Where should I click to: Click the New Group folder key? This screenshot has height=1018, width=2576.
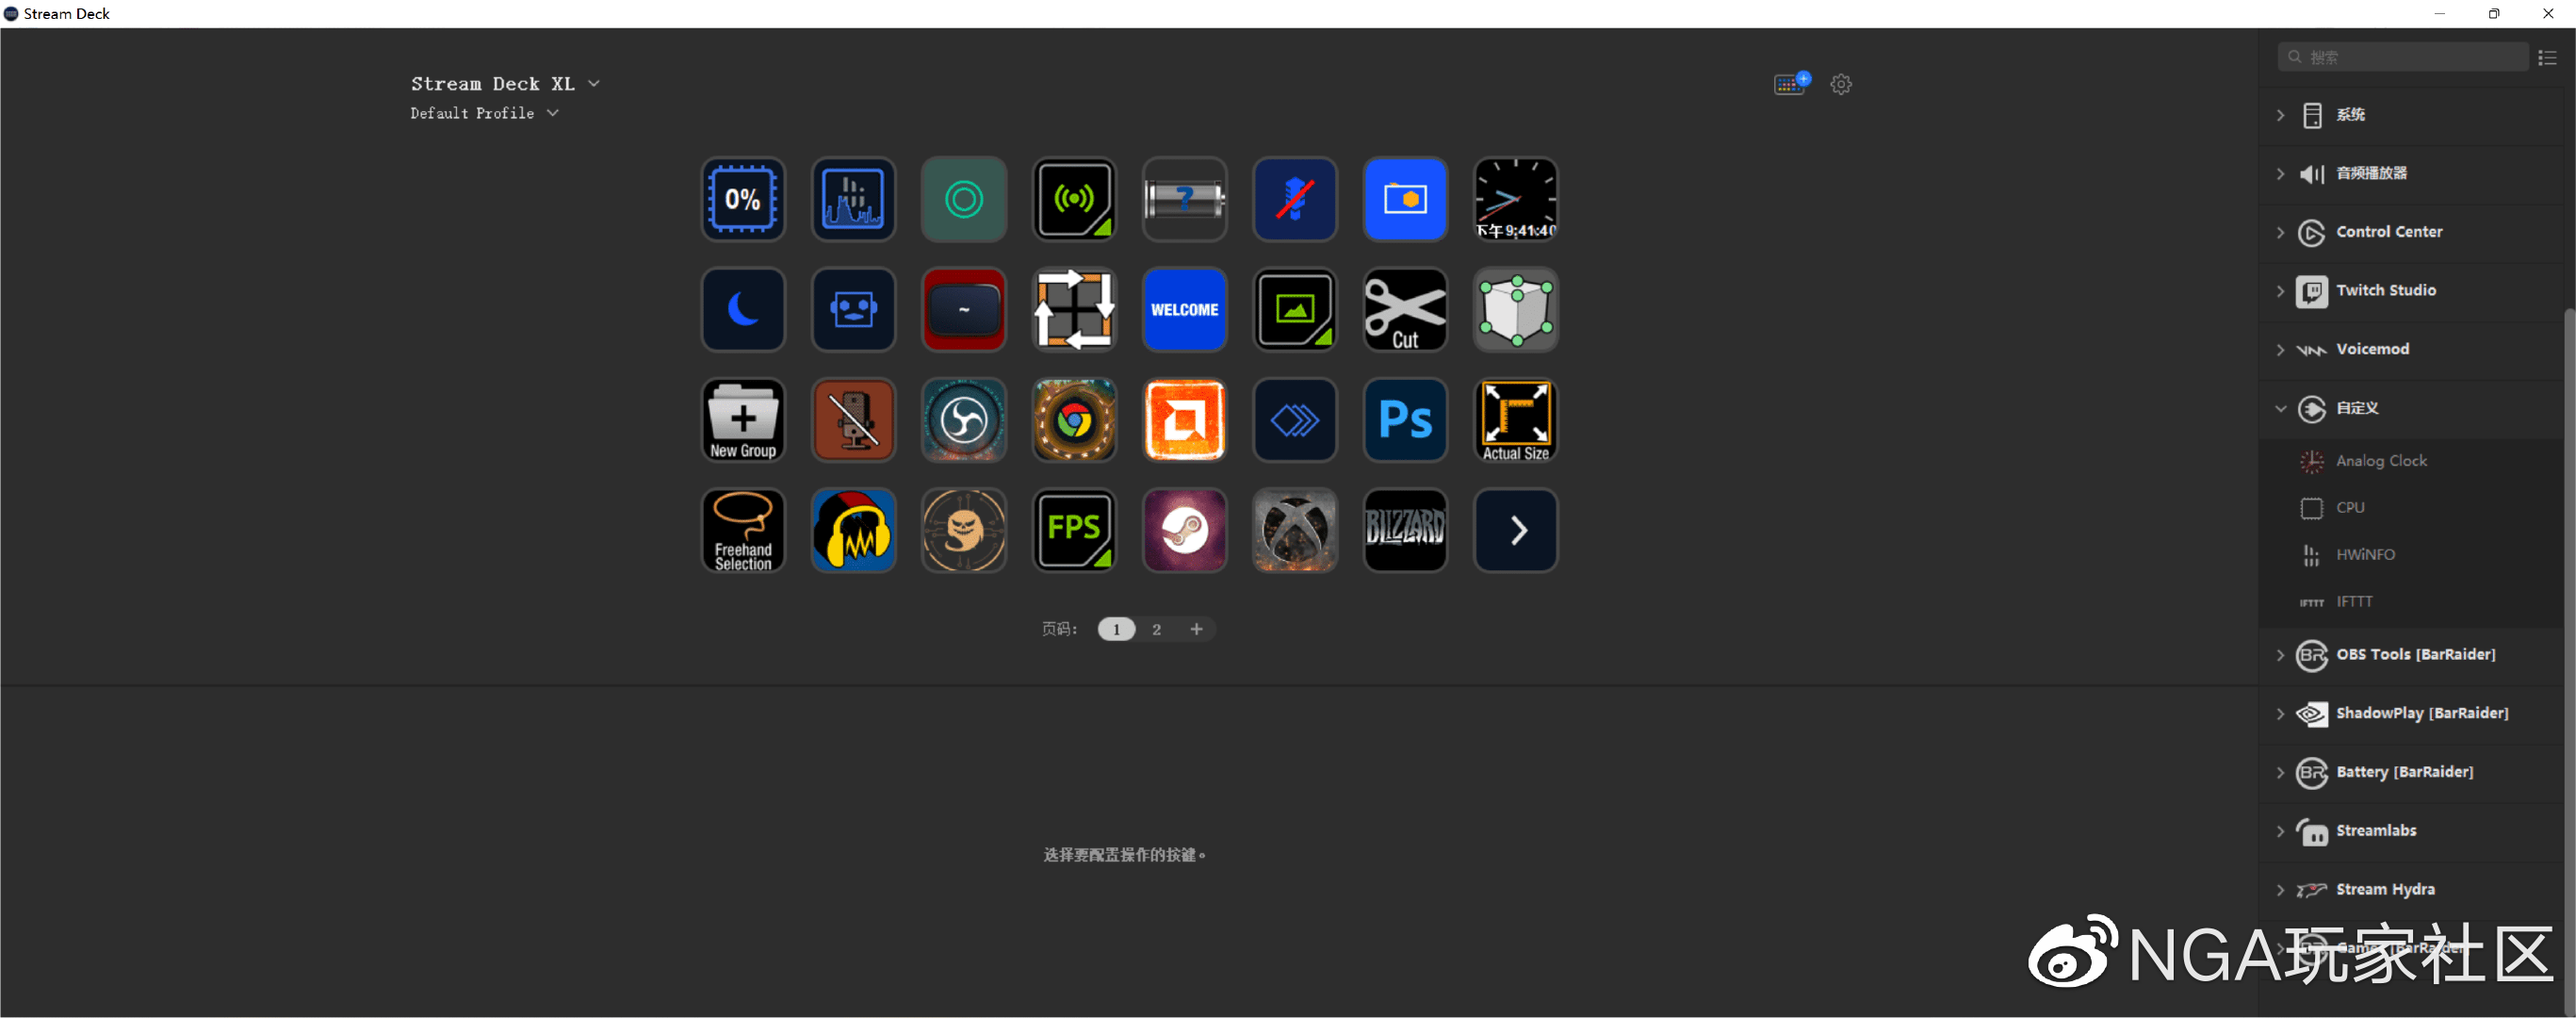pos(743,420)
